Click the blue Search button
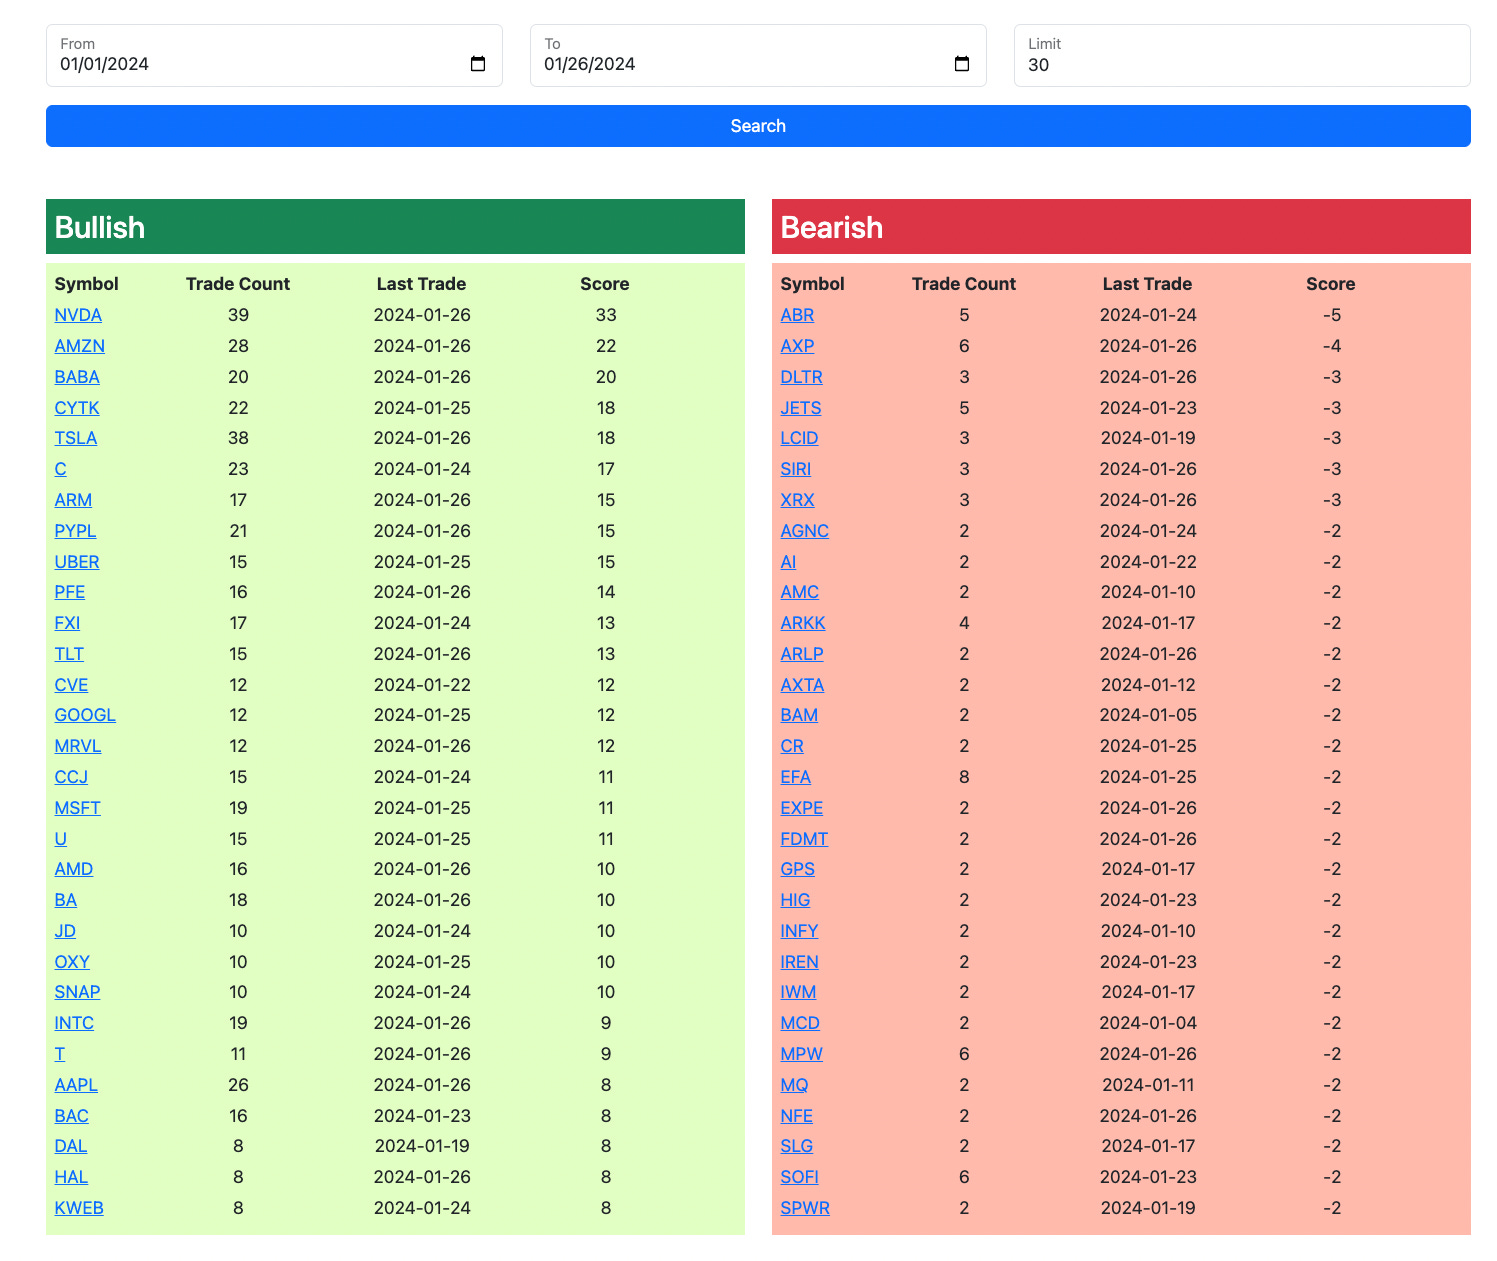The image size is (1497, 1261). pos(758,126)
